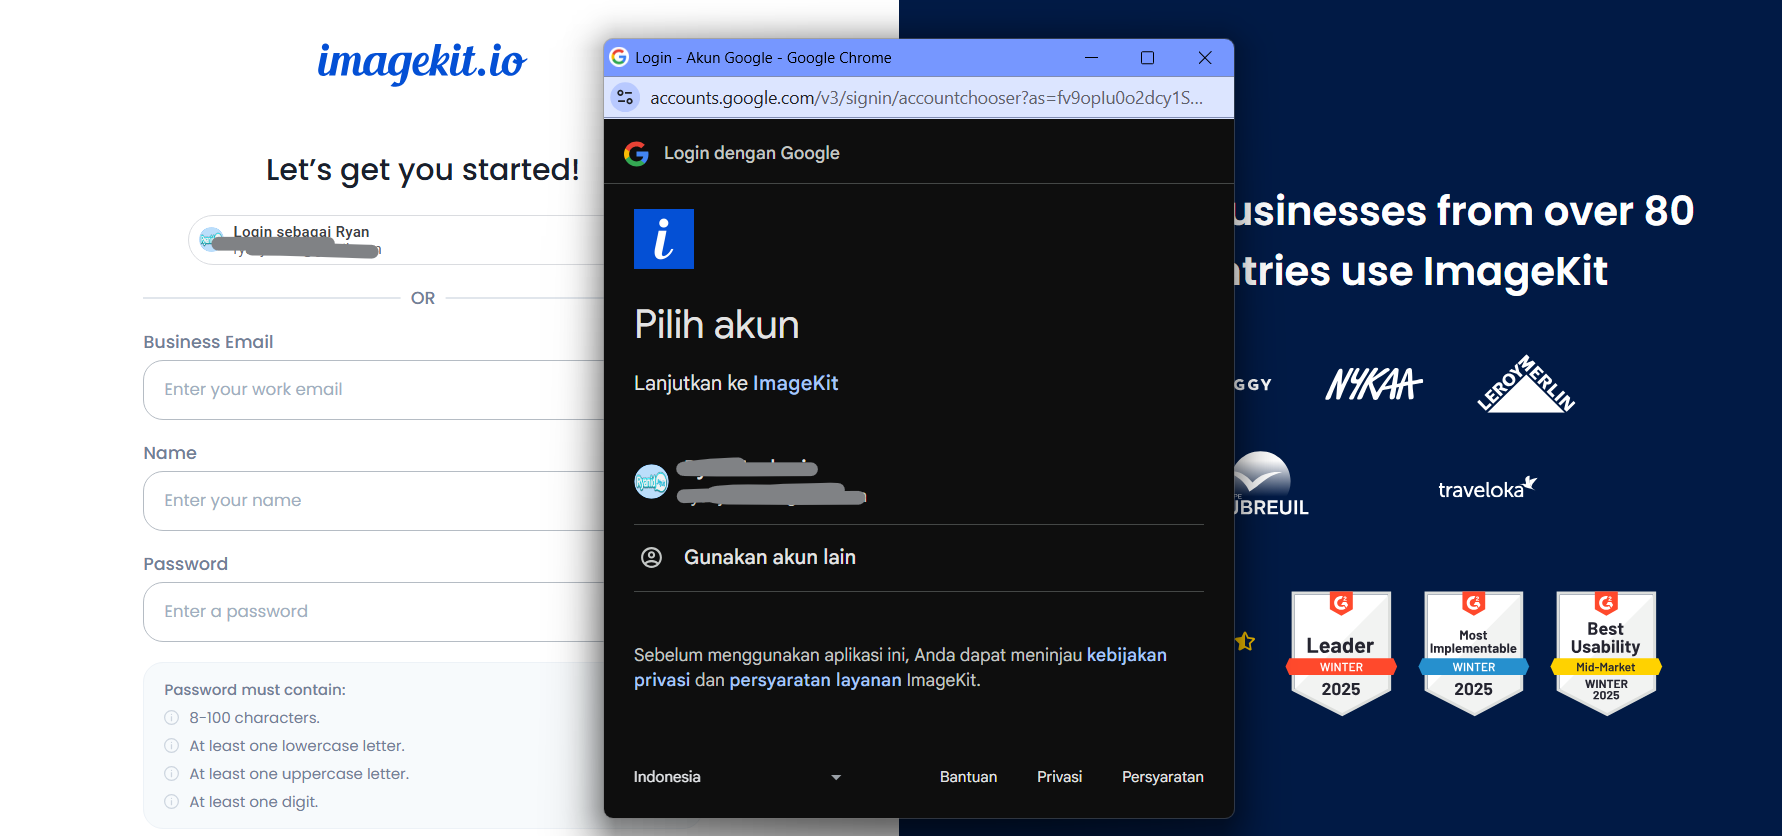Maximize the Google login popup window
This screenshot has height=836, width=1782.
[1148, 58]
